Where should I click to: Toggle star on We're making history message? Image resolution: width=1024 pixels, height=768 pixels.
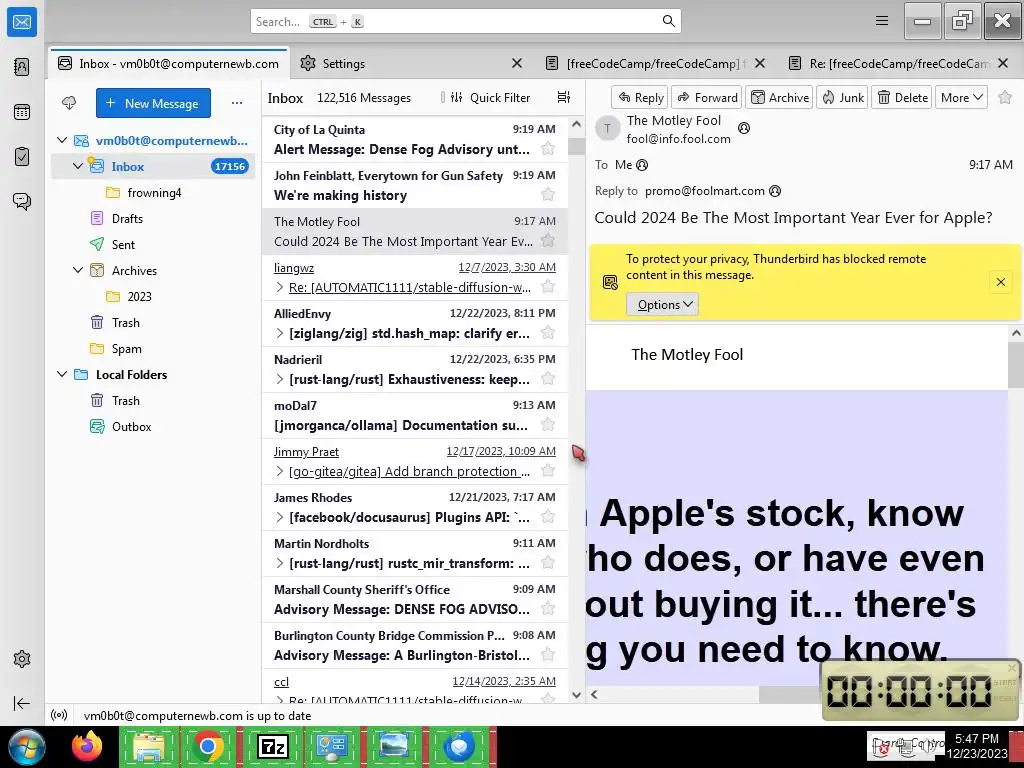click(x=548, y=194)
